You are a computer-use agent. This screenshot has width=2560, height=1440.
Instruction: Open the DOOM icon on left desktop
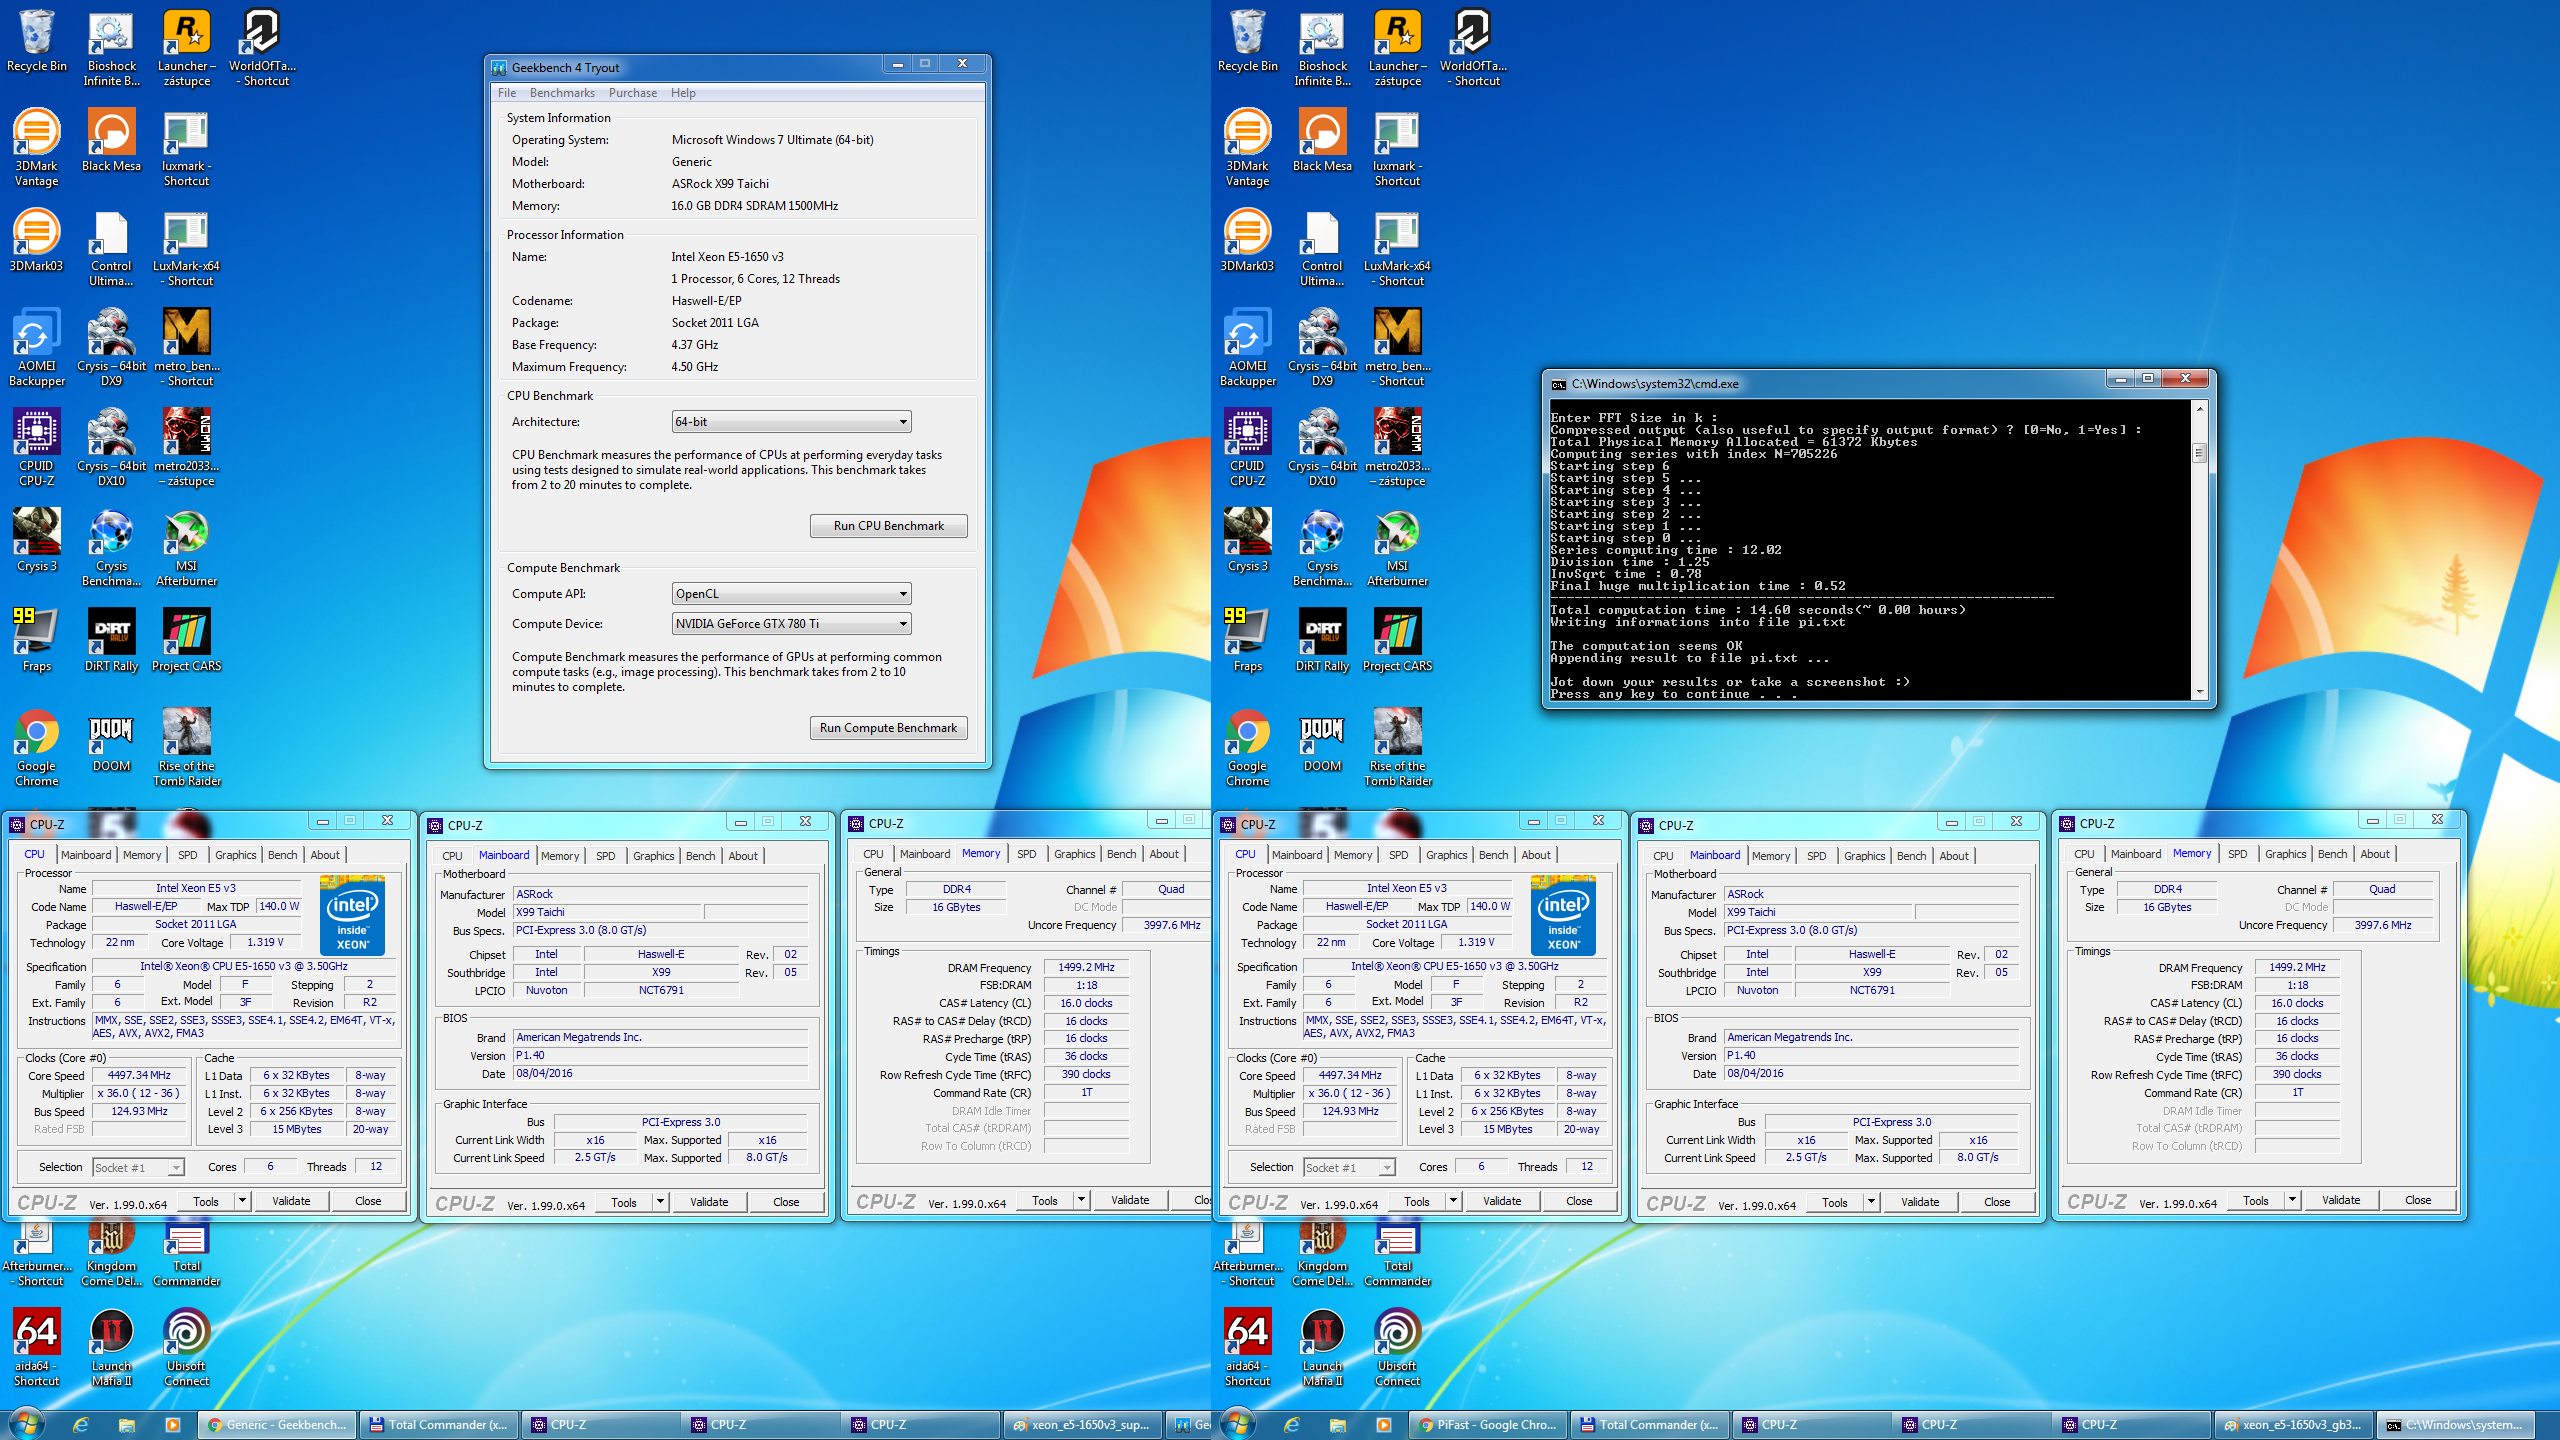click(x=111, y=741)
